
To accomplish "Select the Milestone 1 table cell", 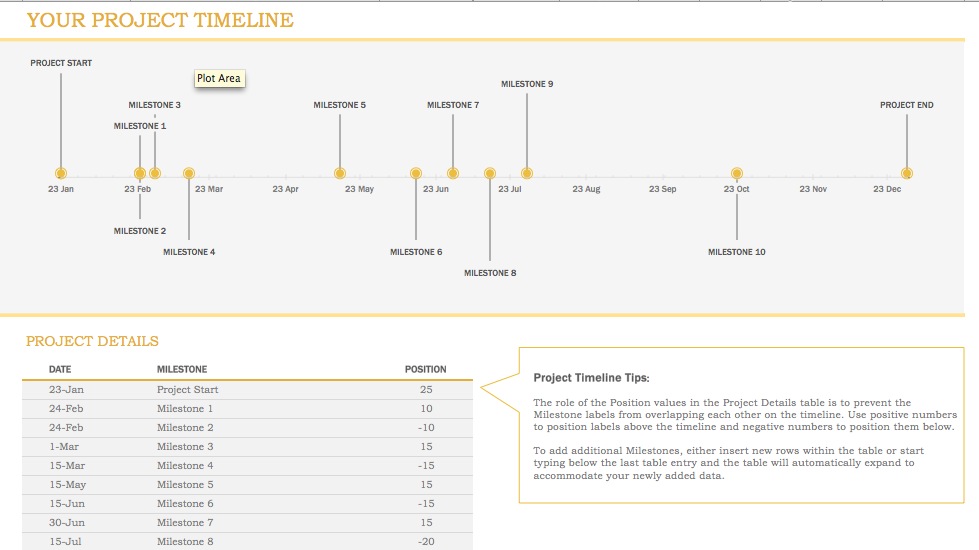I will coord(185,409).
